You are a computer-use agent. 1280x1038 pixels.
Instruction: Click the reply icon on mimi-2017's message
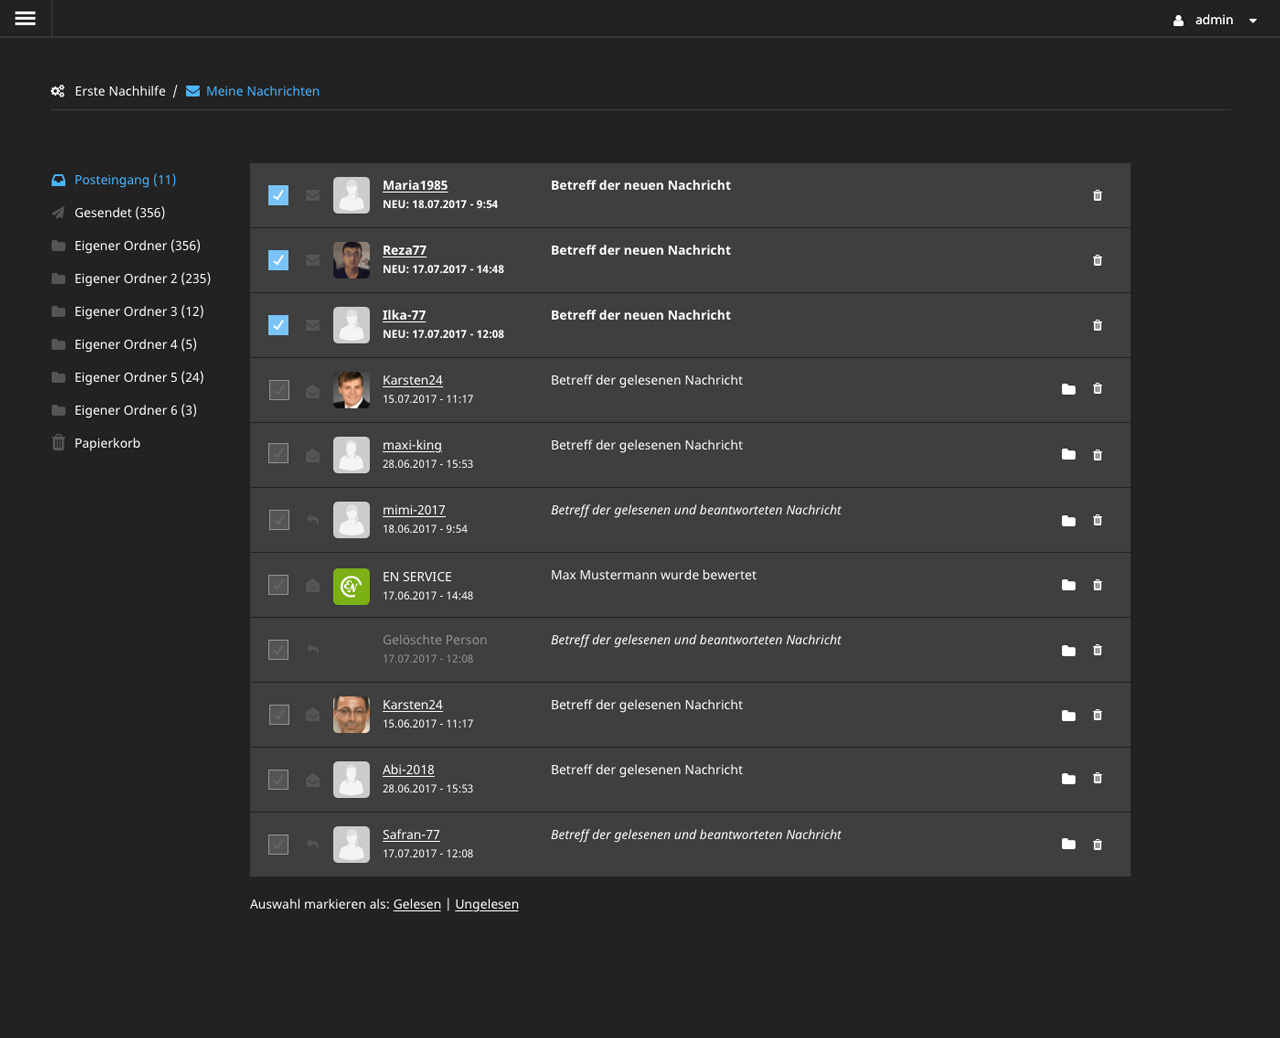(312, 520)
